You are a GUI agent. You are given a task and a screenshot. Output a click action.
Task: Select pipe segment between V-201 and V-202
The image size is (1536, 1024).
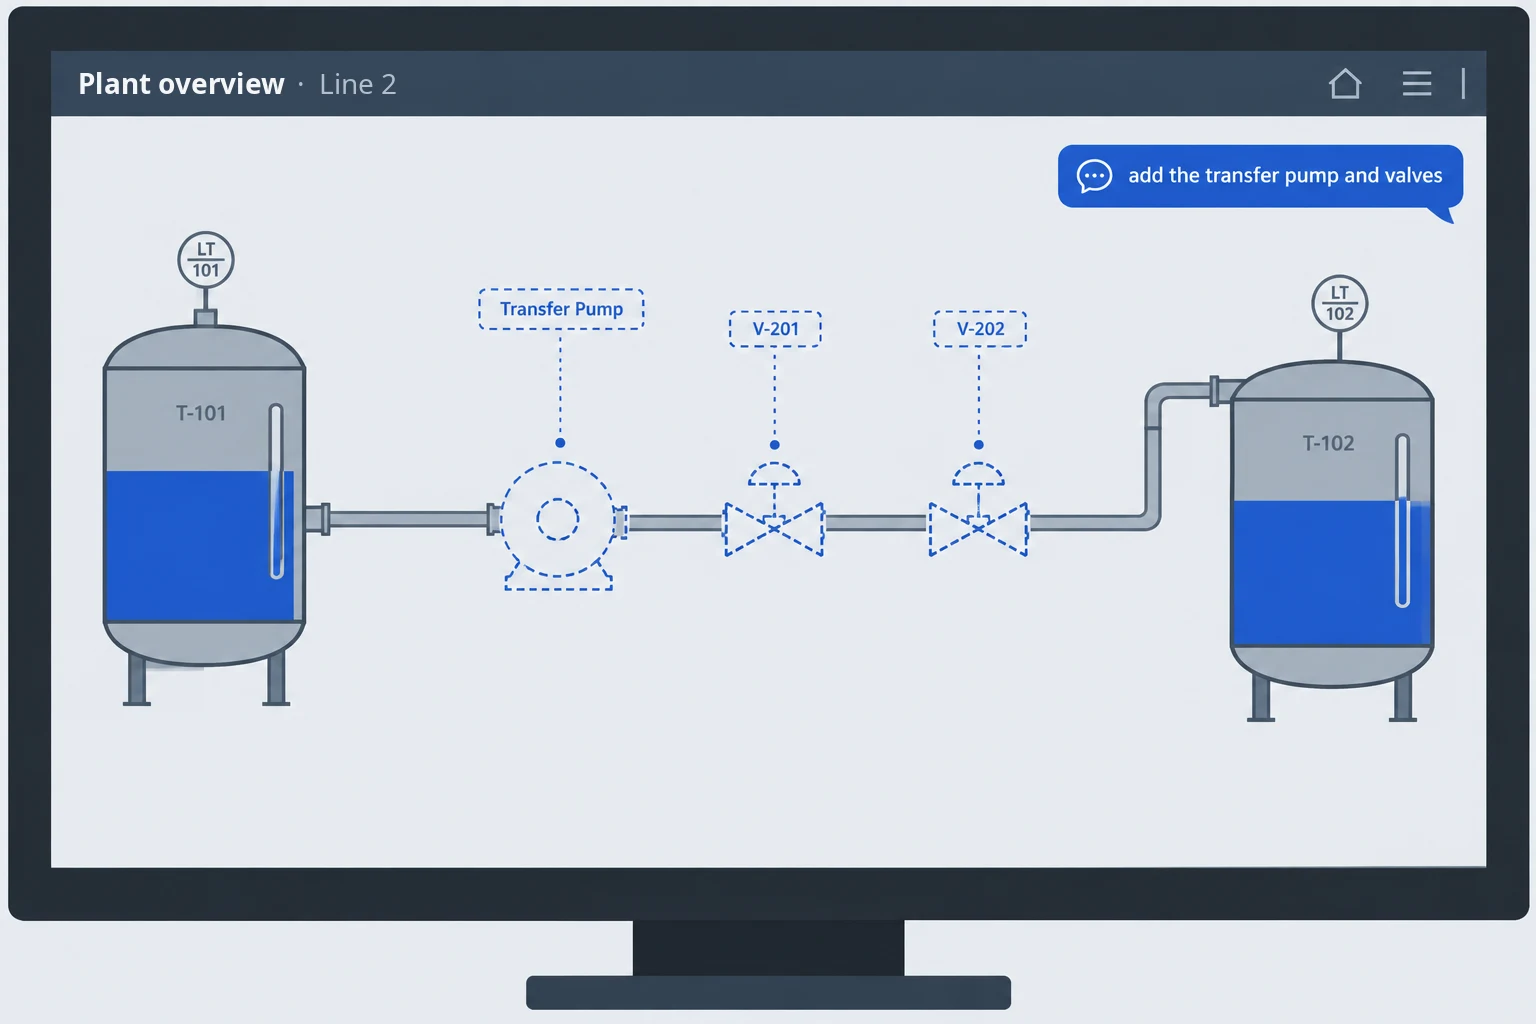pos(876,522)
